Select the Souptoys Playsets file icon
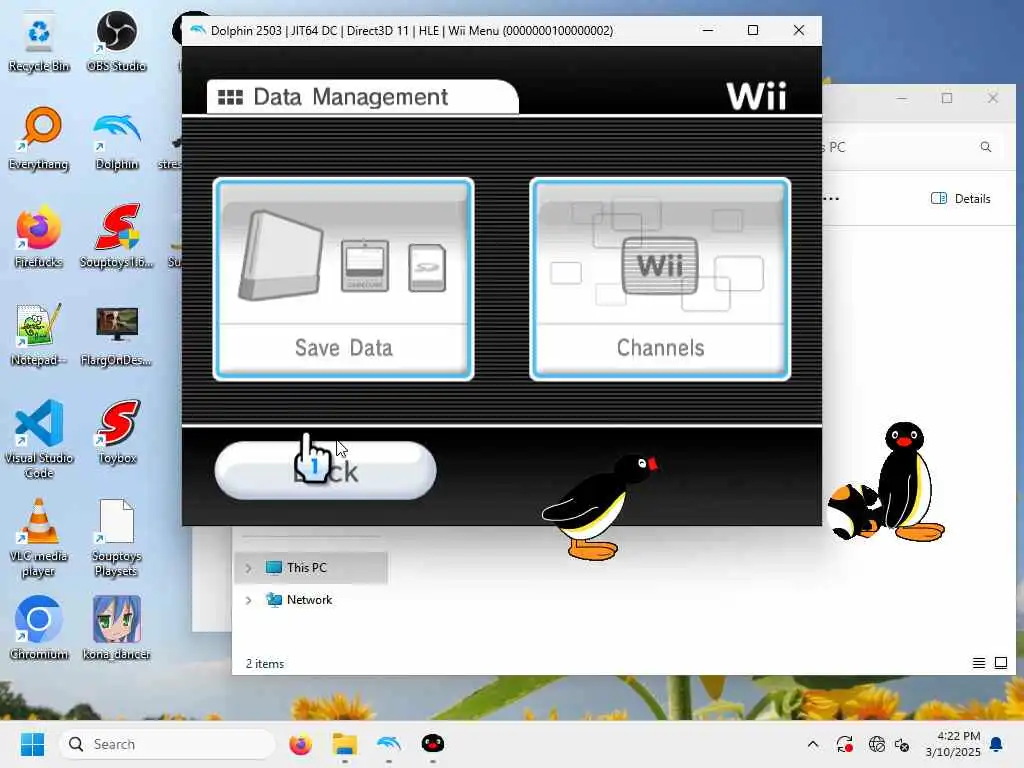Screen dimensions: 1024x768 [x=116, y=538]
